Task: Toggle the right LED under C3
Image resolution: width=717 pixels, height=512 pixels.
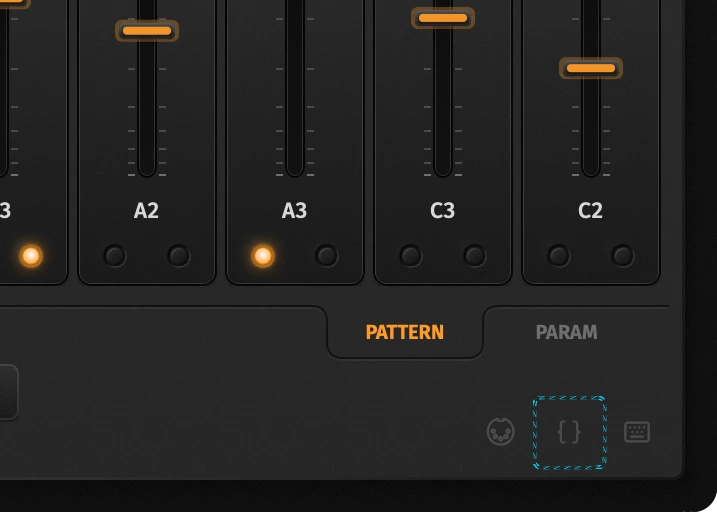Action: pos(475,256)
